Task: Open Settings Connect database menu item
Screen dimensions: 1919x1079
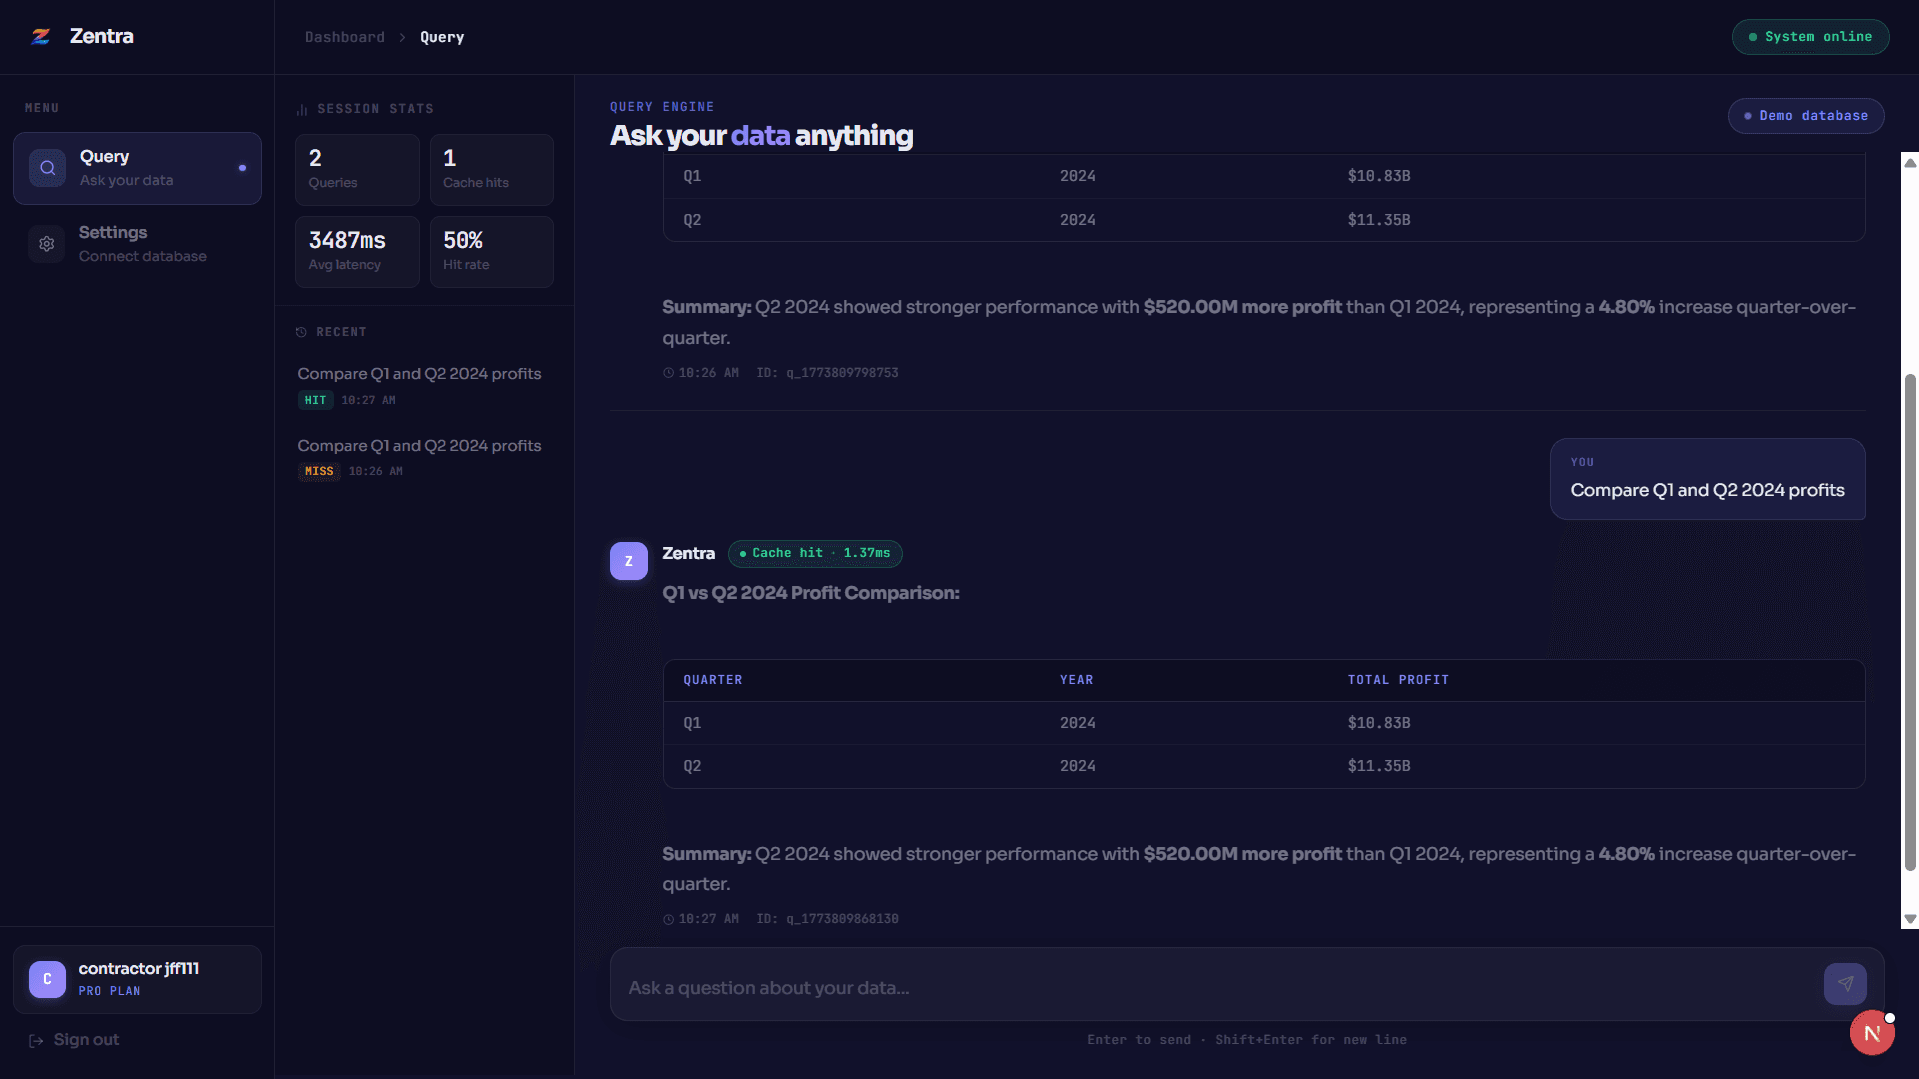Action: [x=137, y=244]
